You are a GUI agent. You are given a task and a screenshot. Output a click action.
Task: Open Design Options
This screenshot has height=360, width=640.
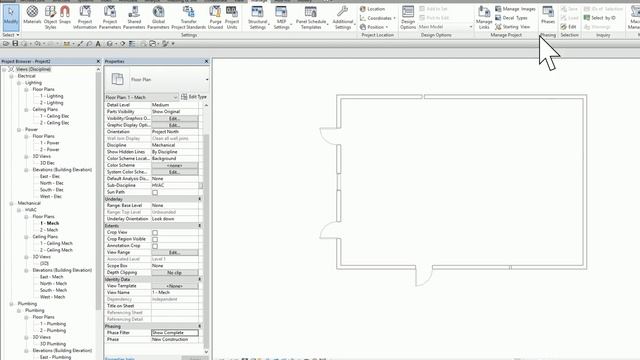[x=408, y=18]
